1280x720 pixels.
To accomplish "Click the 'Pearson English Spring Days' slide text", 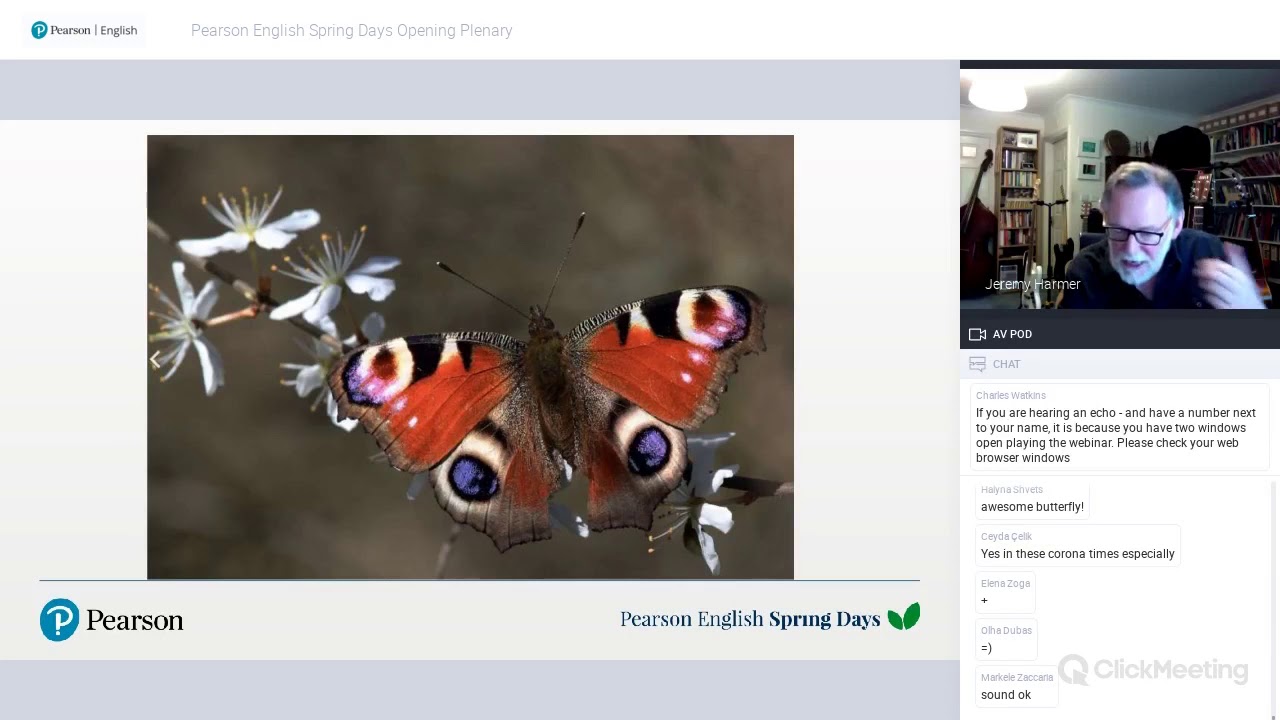I will coord(750,619).
